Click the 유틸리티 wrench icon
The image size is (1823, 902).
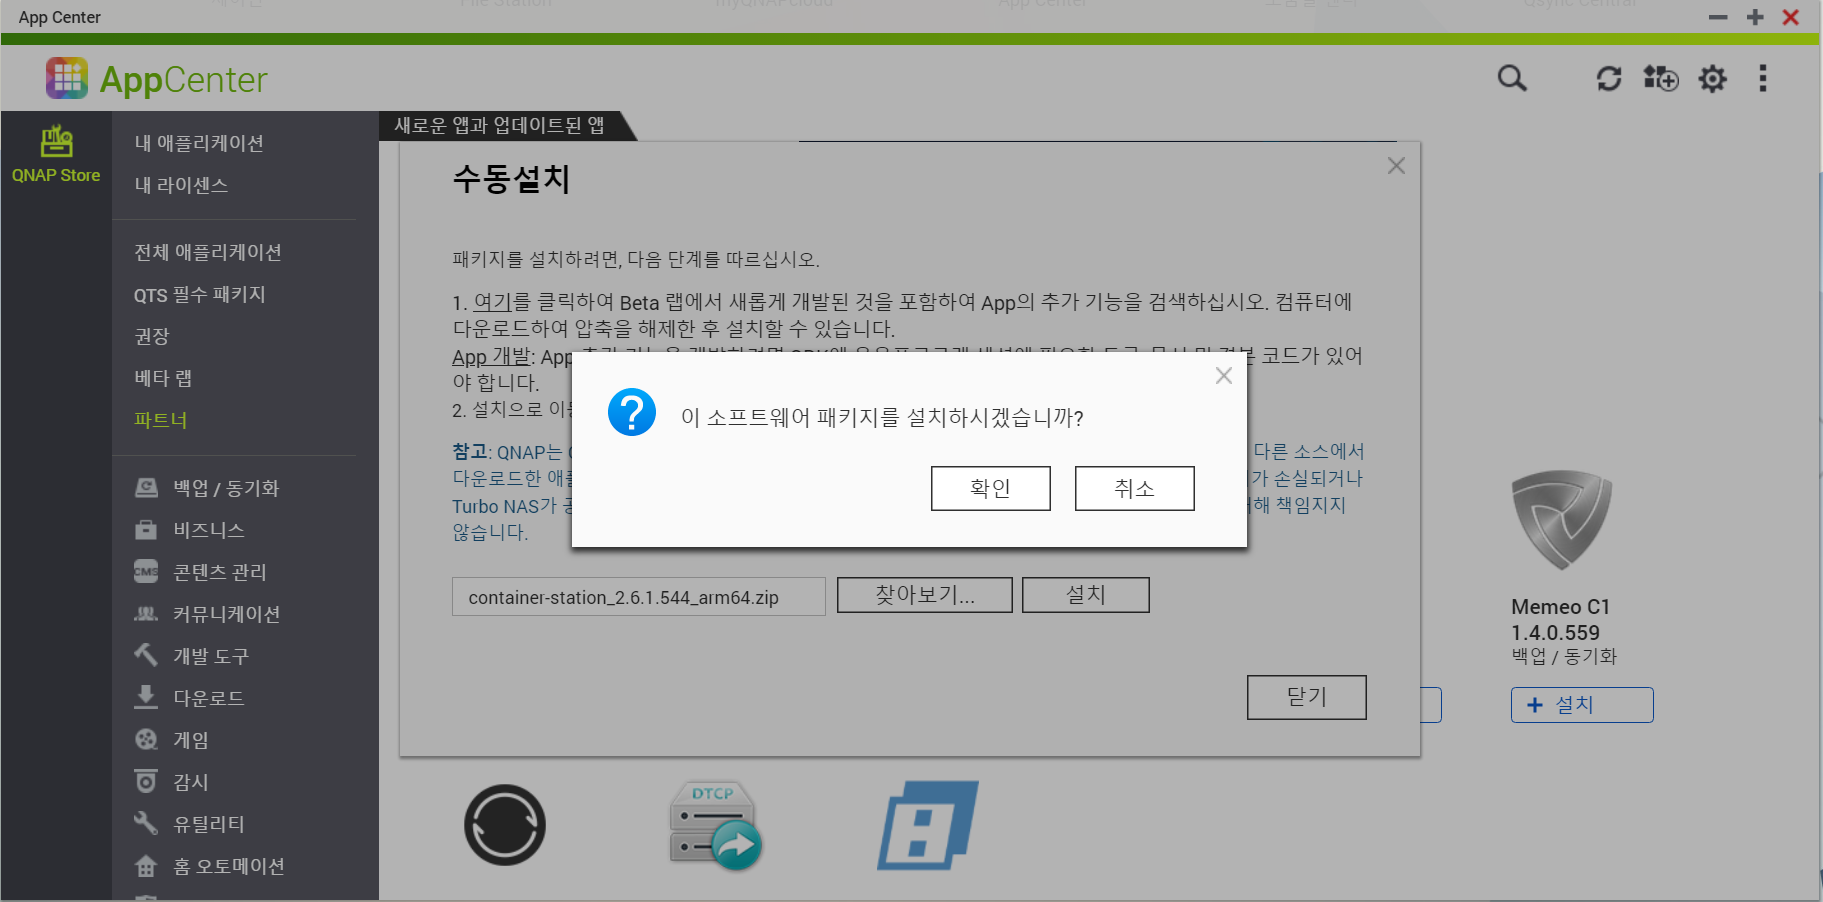pyautogui.click(x=146, y=823)
